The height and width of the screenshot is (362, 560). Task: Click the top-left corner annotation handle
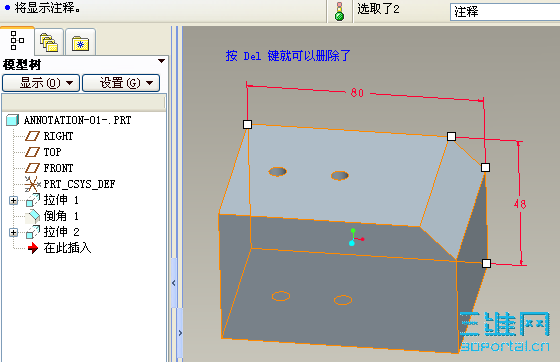coord(247,125)
